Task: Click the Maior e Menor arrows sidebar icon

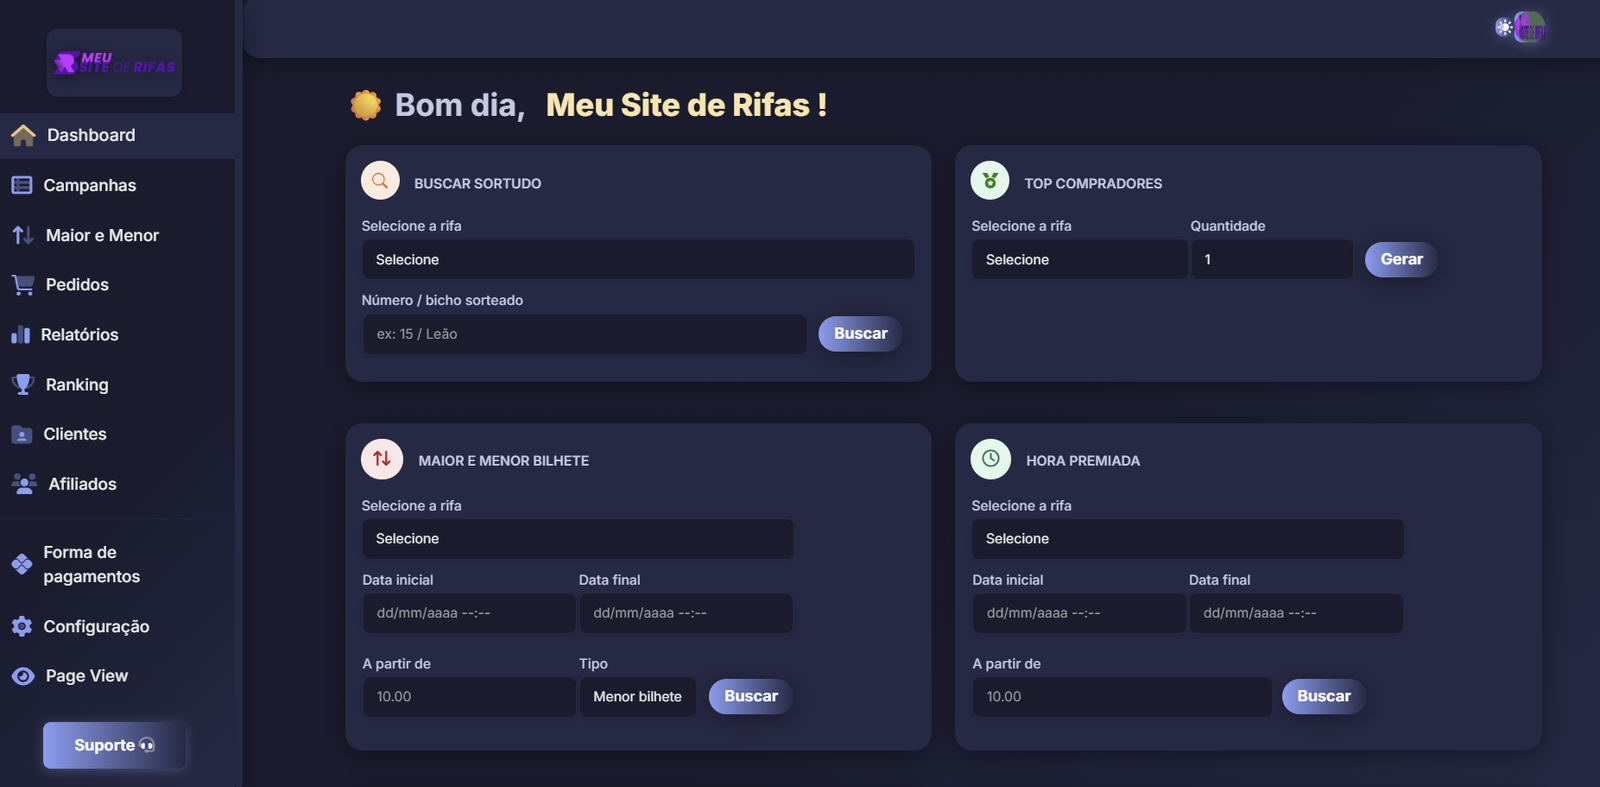Action: click(23, 235)
